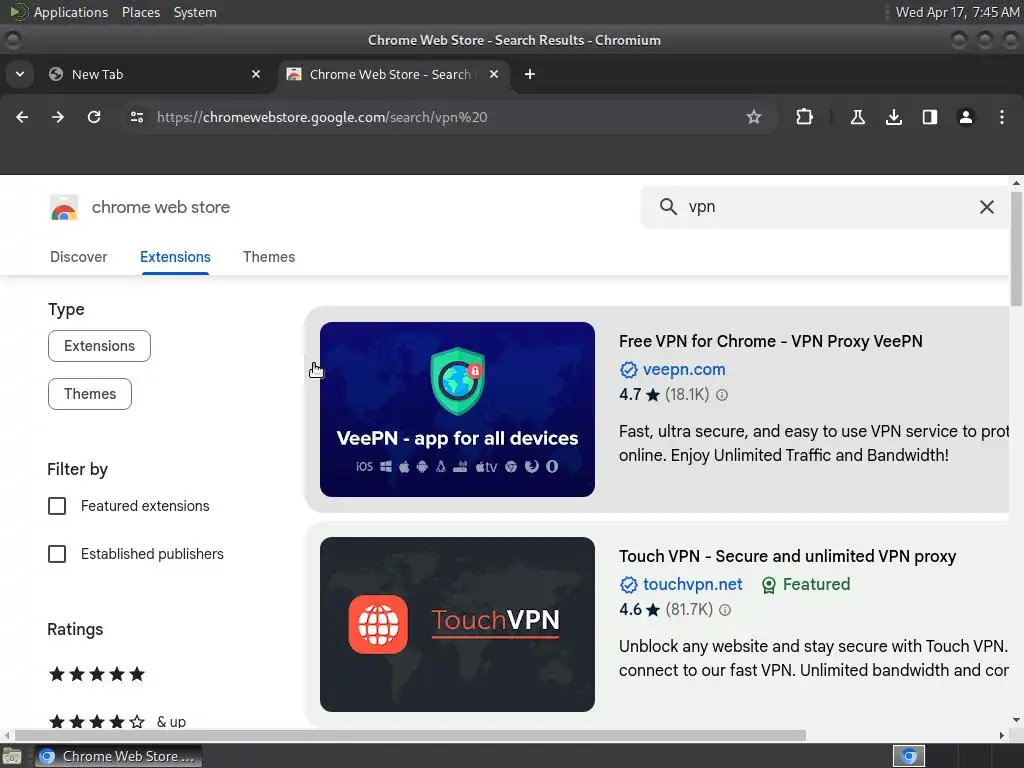Go forward with the arrow button

pos(58,117)
